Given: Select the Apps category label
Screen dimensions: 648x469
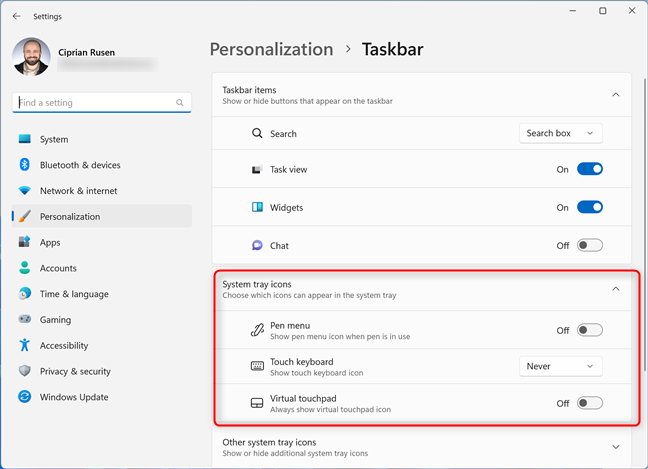Looking at the screenshot, I should [50, 243].
